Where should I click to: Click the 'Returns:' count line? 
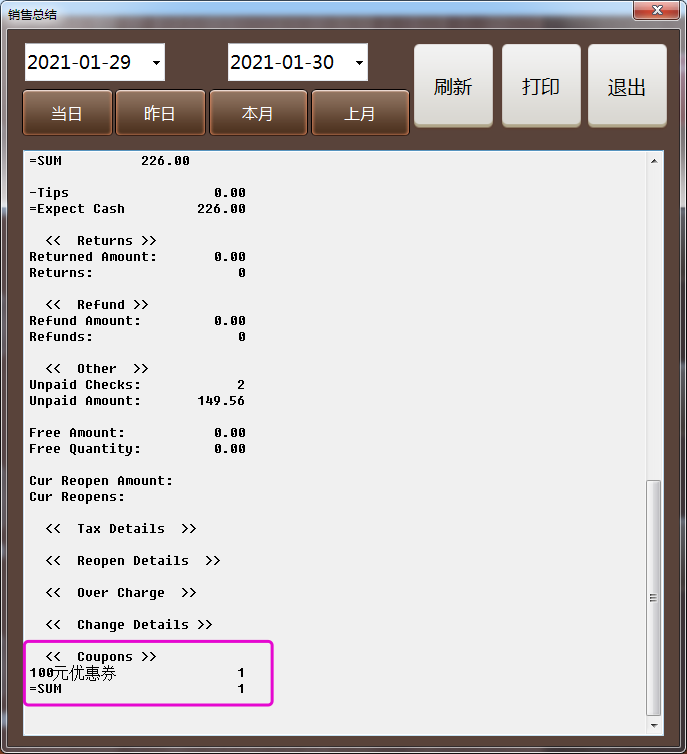coord(137,273)
